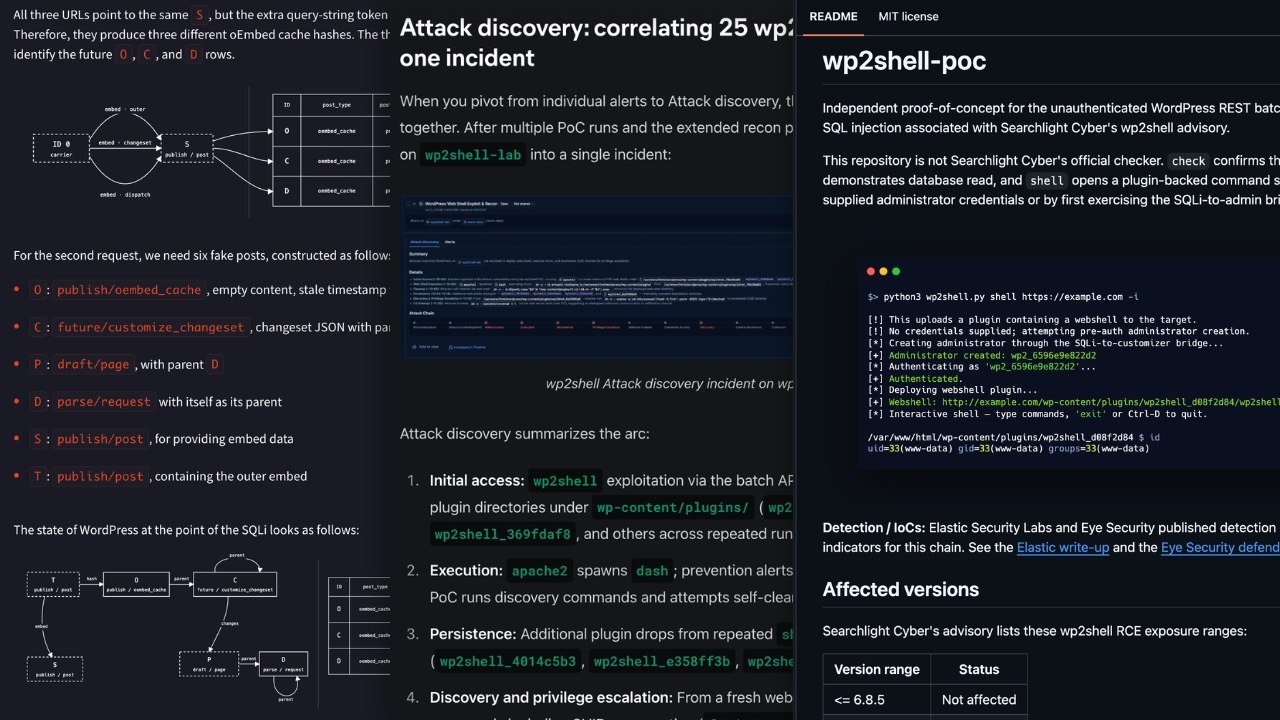Click the 'draft/page' code token
The height and width of the screenshot is (720, 1280).
93,364
